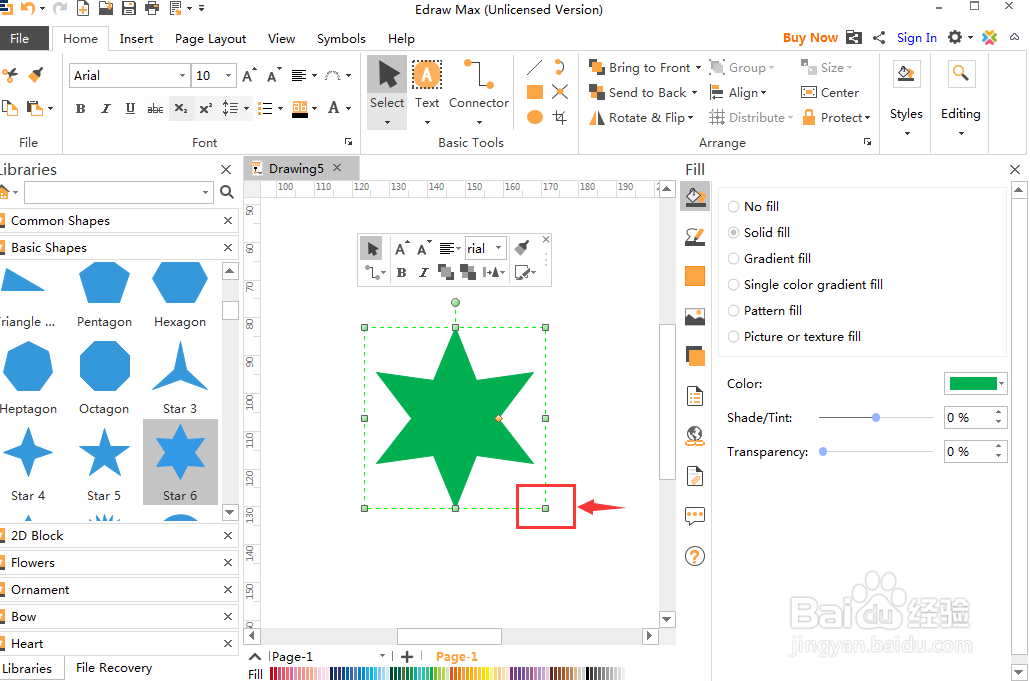This screenshot has width=1030, height=681.
Task: Increase font size in the ribbon
Action: 249,76
